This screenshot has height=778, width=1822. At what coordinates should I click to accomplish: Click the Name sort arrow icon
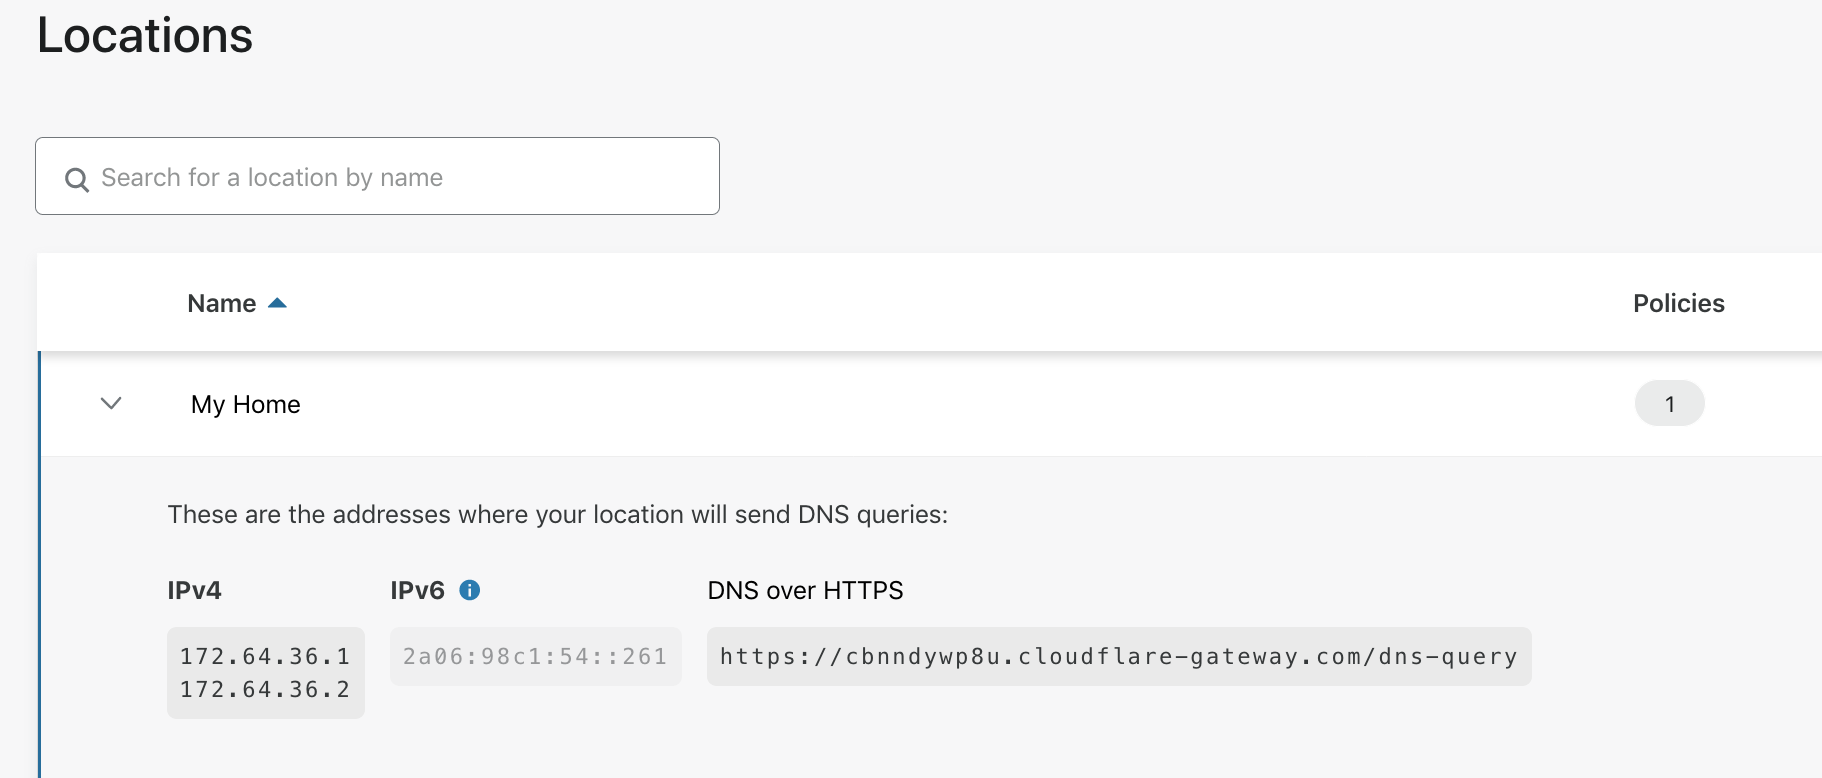point(277,303)
